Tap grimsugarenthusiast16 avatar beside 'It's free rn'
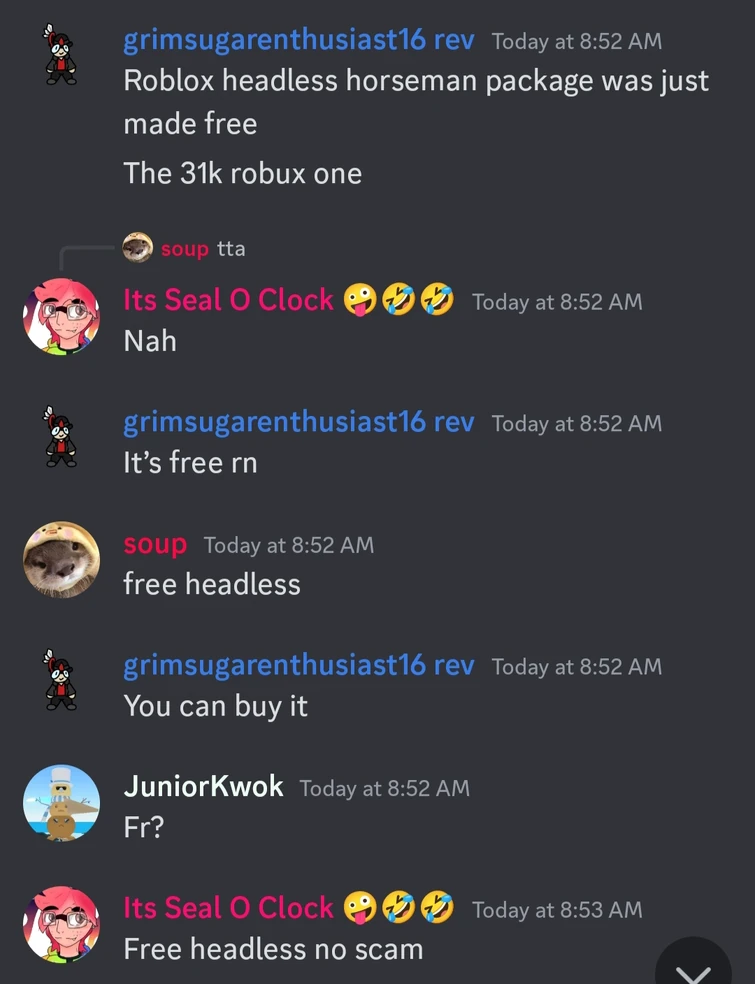 pos(61,437)
